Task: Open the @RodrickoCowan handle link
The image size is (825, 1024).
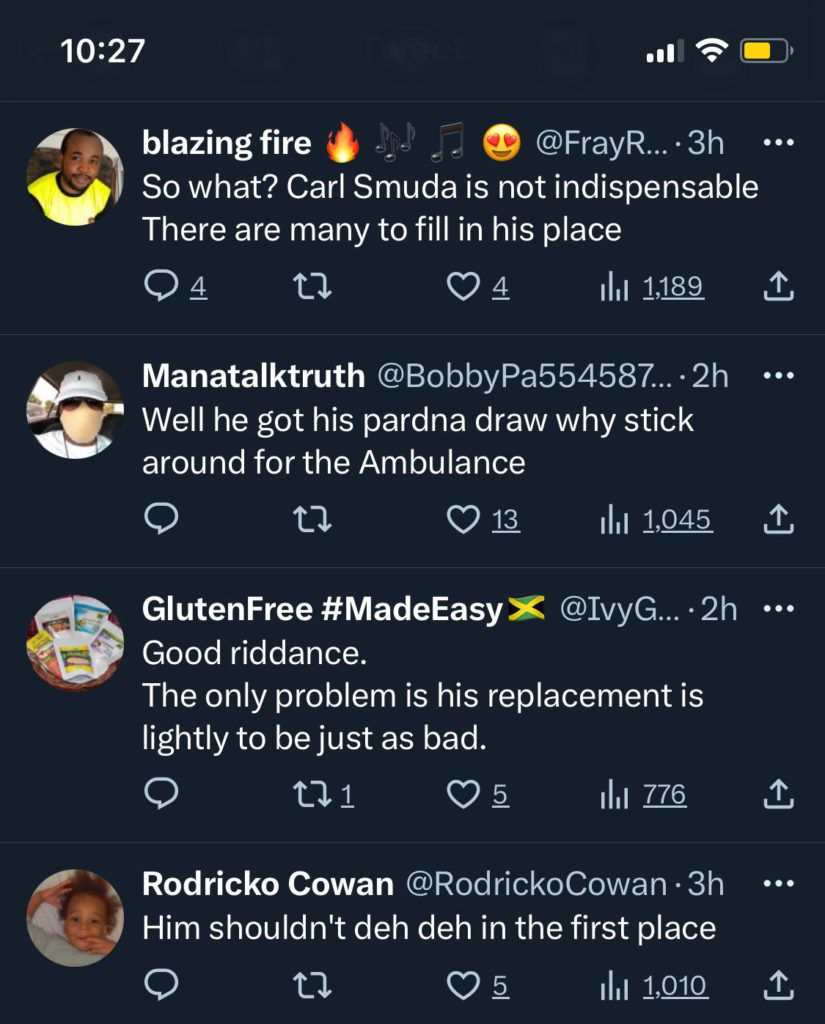Action: pos(536,884)
